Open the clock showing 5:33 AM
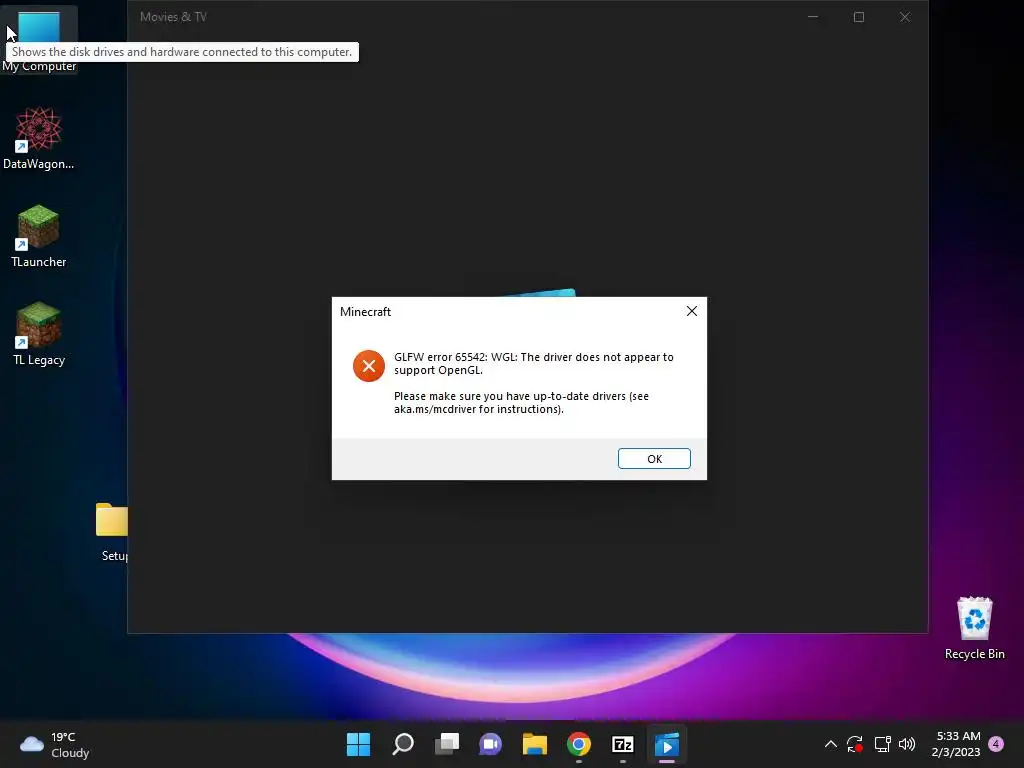1024x768 pixels. pos(956,744)
